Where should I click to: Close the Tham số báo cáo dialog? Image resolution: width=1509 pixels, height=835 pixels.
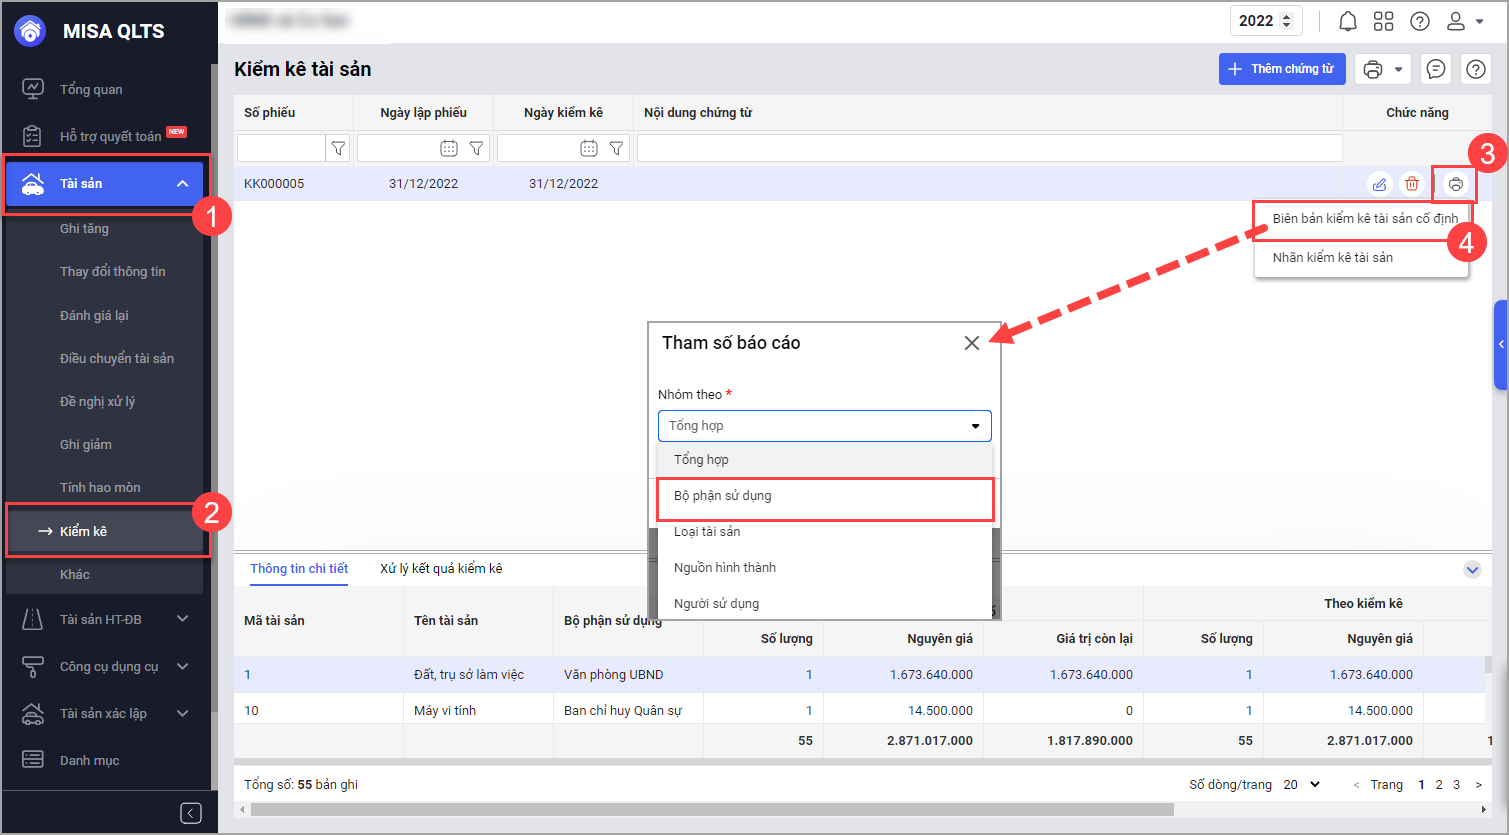(971, 343)
